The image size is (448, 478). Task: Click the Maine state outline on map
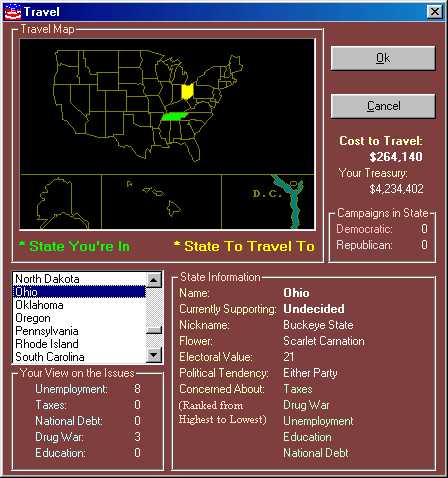(x=236, y=64)
